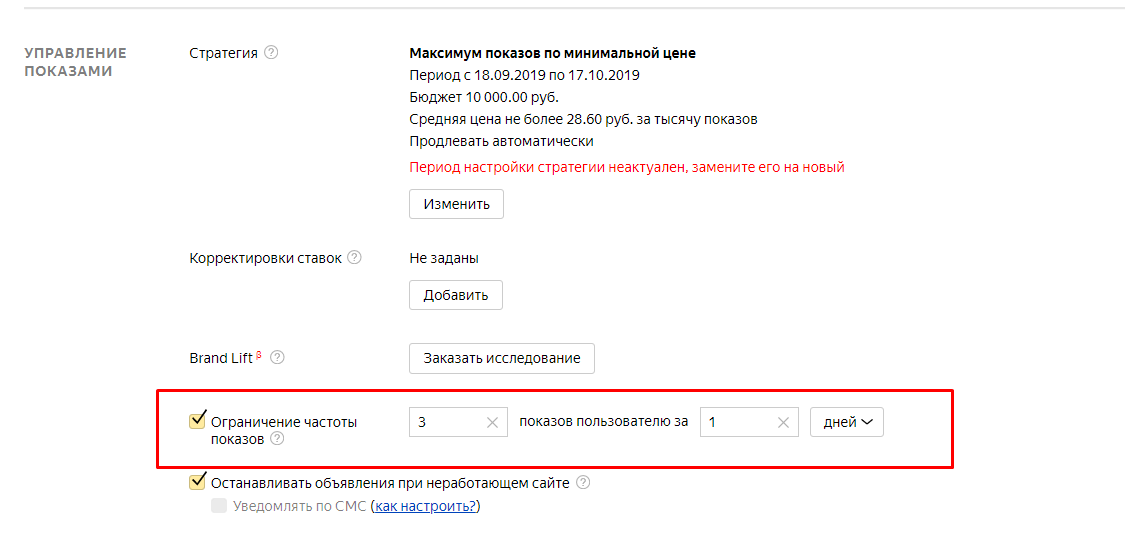Open help icon beside Корректировки ставок
The height and width of the screenshot is (542, 1125).
point(354,258)
